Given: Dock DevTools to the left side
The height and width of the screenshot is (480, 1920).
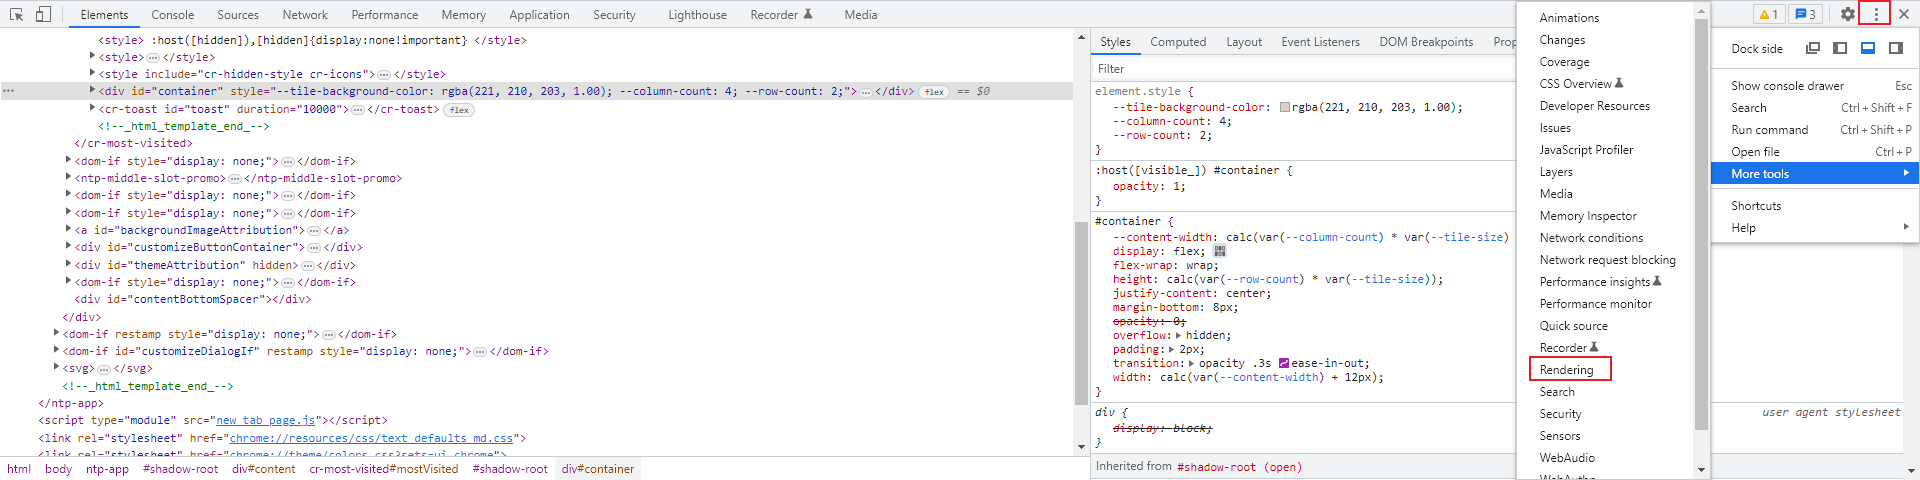Looking at the screenshot, I should 1840,48.
